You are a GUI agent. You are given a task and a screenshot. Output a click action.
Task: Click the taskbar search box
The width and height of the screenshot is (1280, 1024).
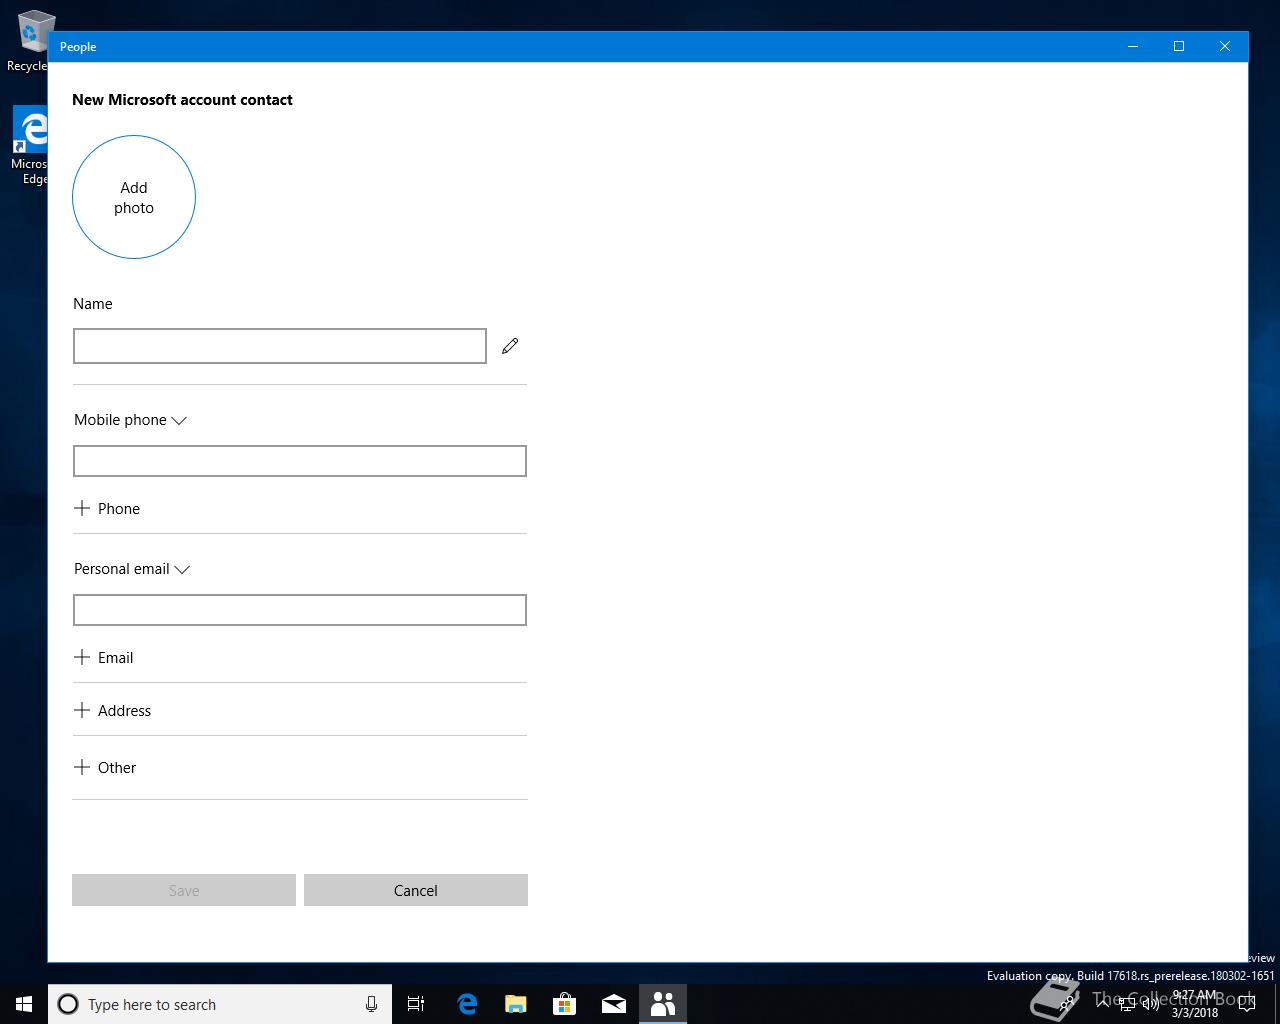coord(220,1004)
